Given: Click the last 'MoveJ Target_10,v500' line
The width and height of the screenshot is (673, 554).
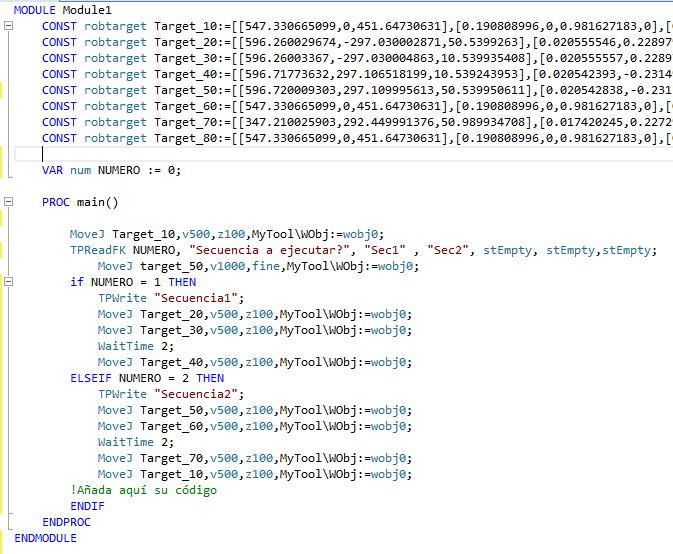Looking at the screenshot, I should (255, 475).
